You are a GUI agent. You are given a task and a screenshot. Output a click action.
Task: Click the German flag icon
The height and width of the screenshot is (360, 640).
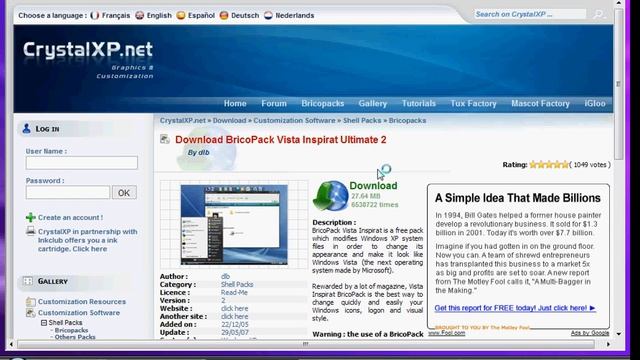pos(224,16)
